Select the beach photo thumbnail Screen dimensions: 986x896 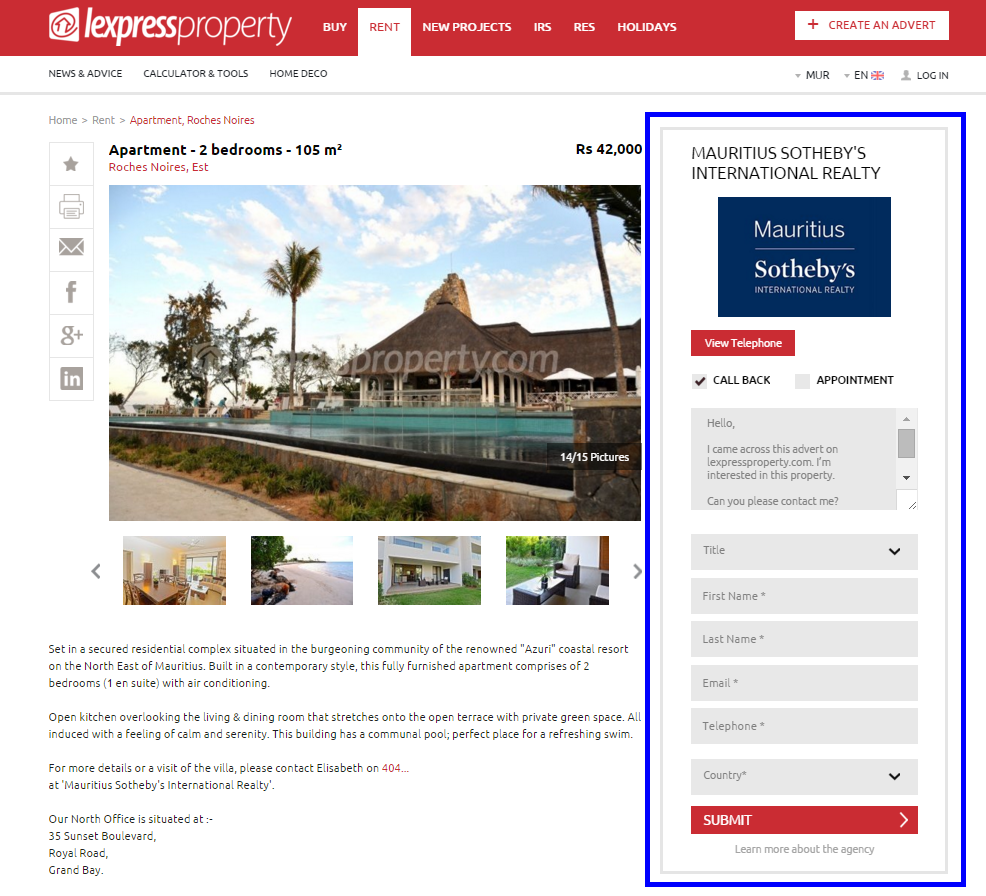pos(302,570)
